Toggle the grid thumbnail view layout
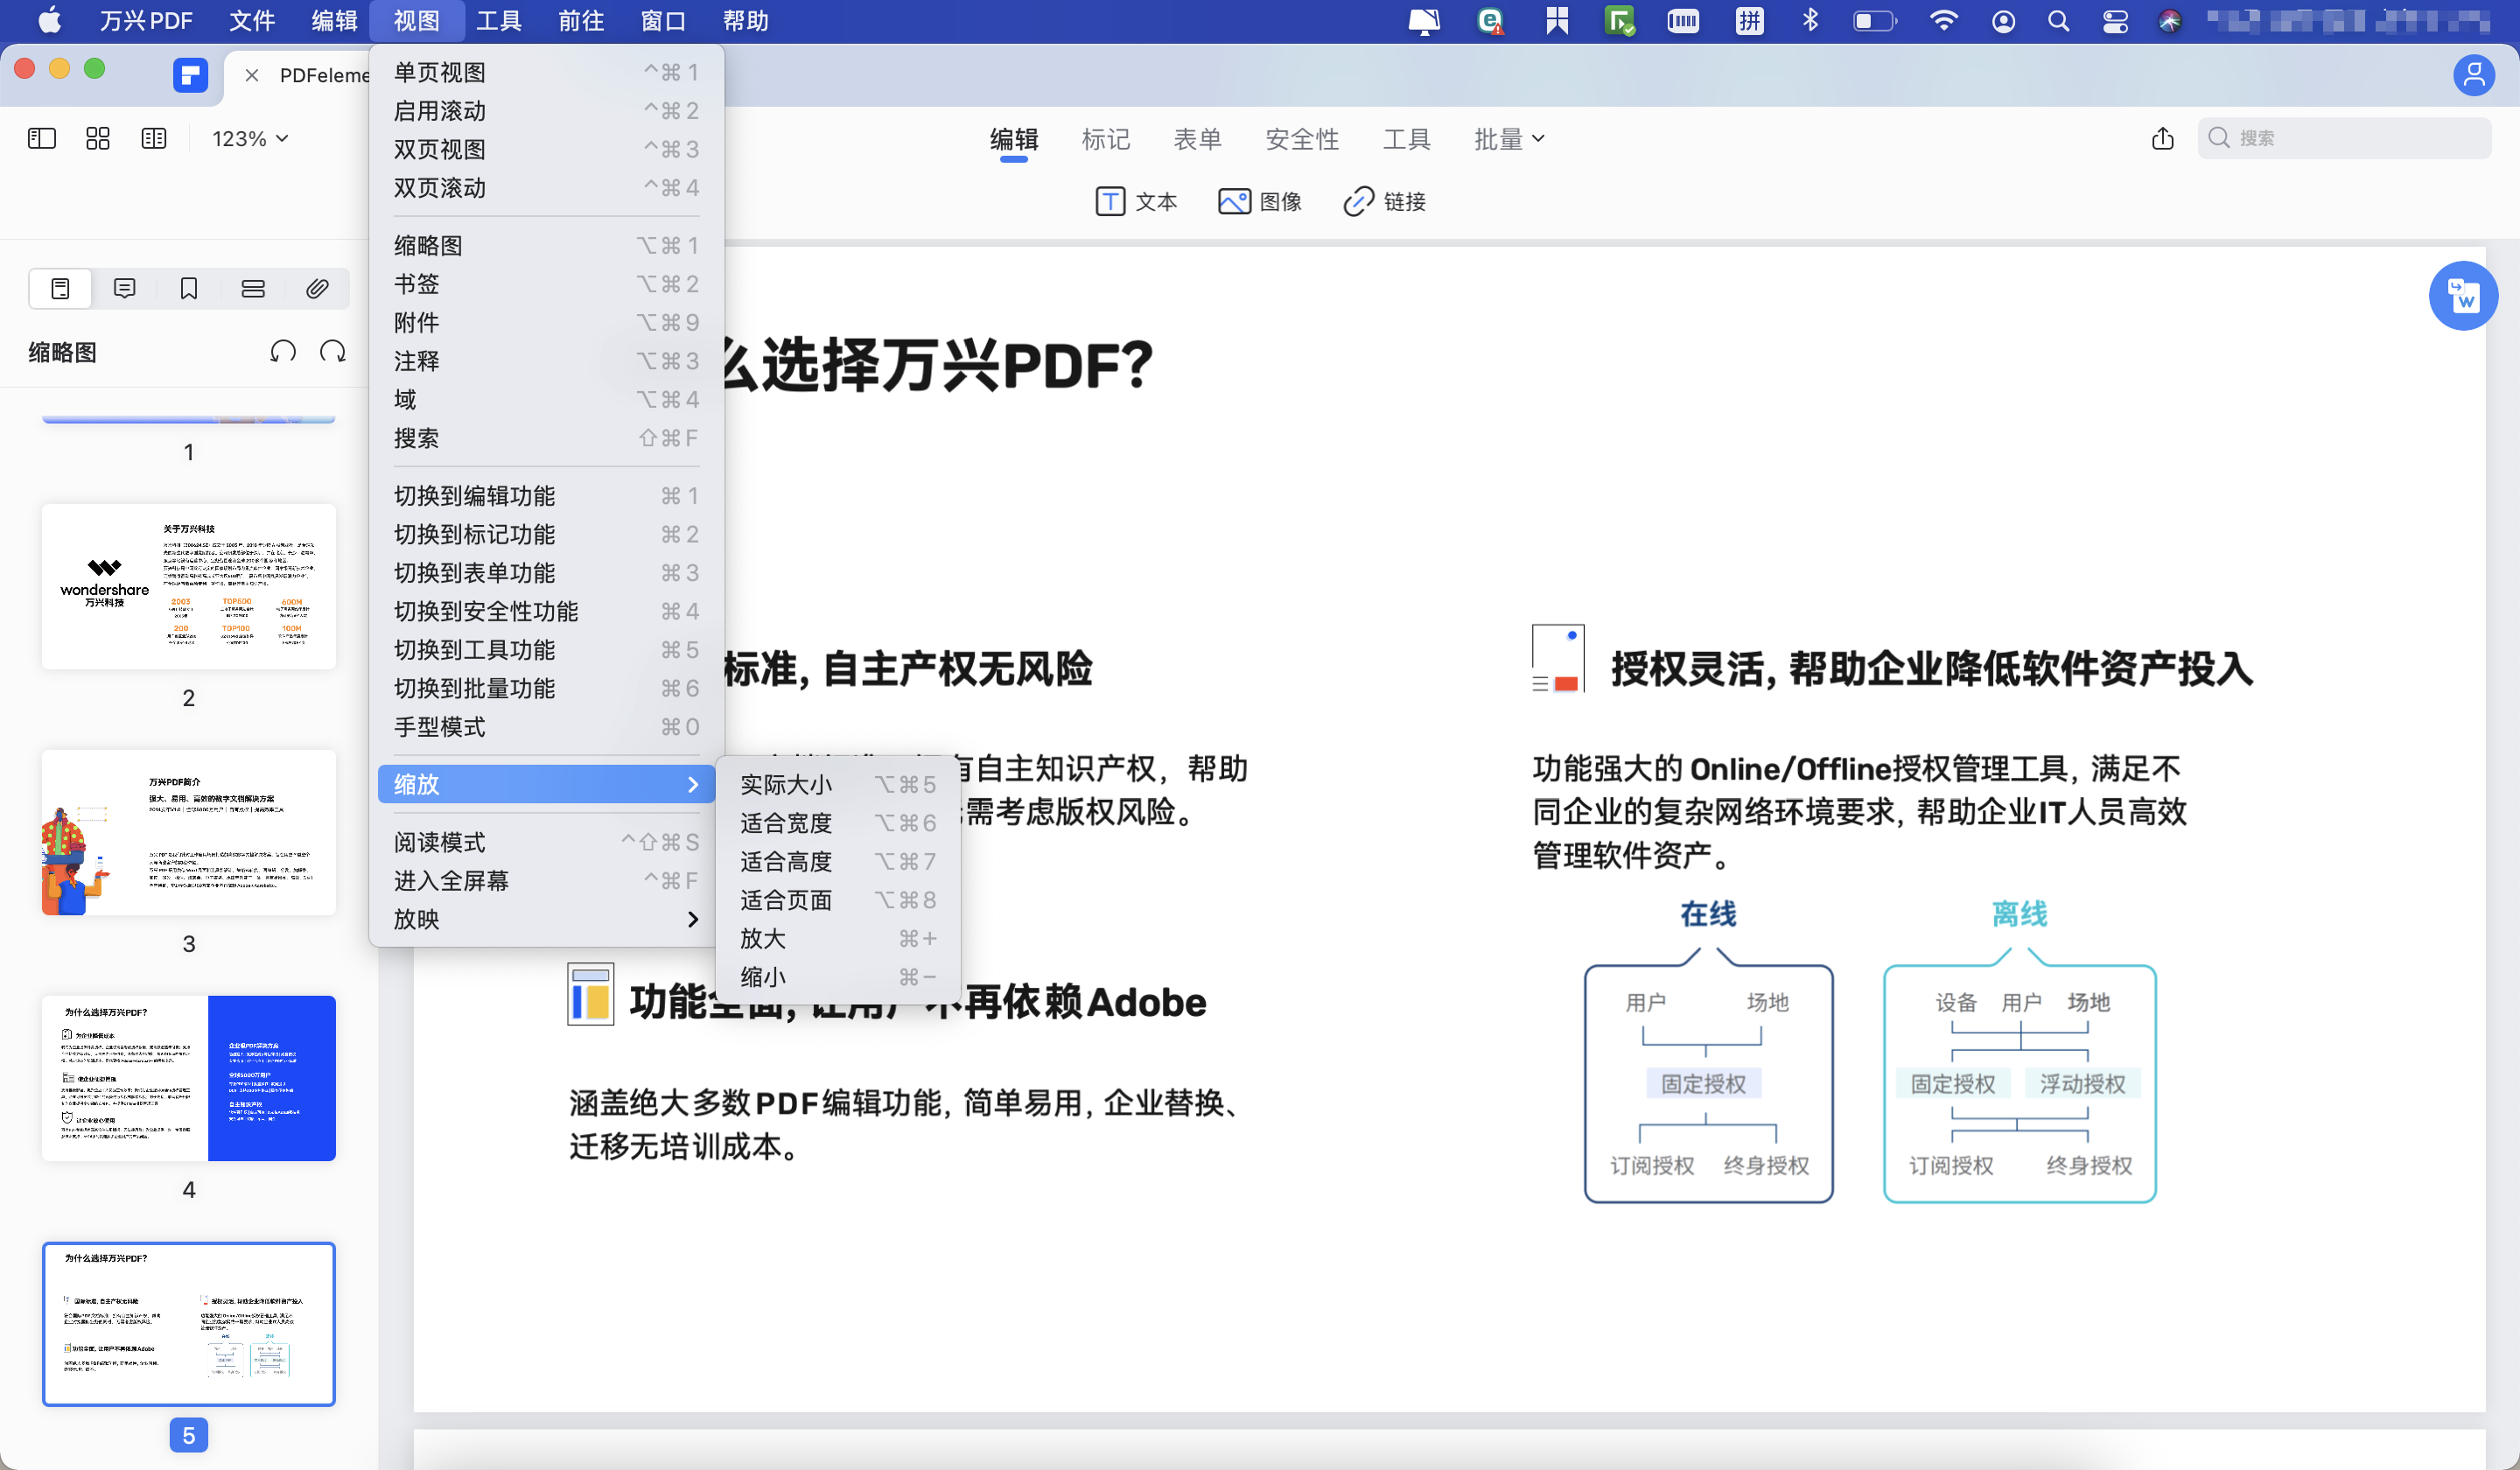 (97, 138)
